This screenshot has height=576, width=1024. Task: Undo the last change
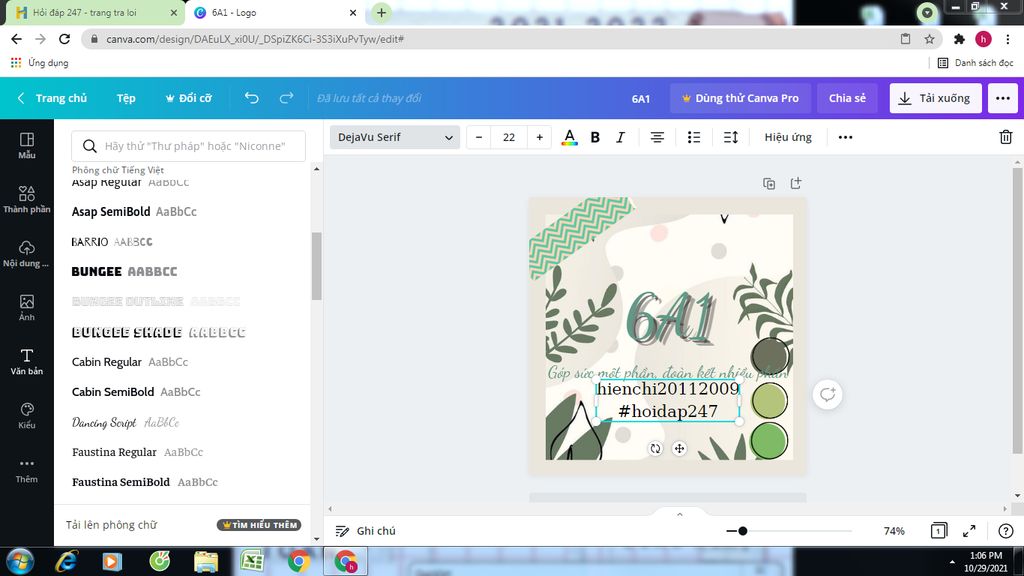(x=251, y=98)
